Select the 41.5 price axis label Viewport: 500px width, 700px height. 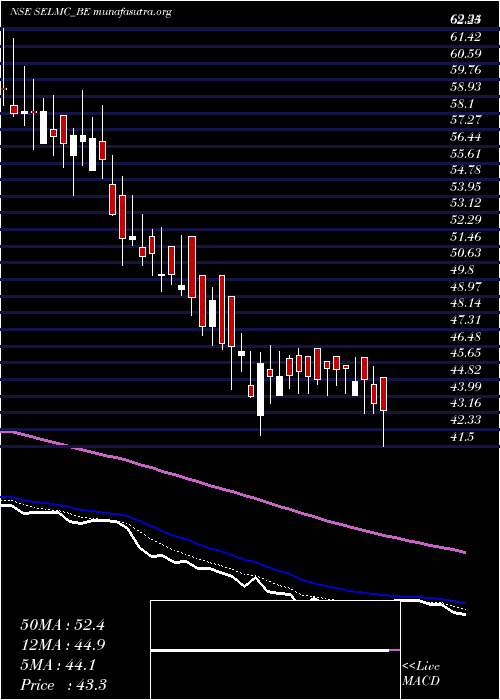[462, 437]
